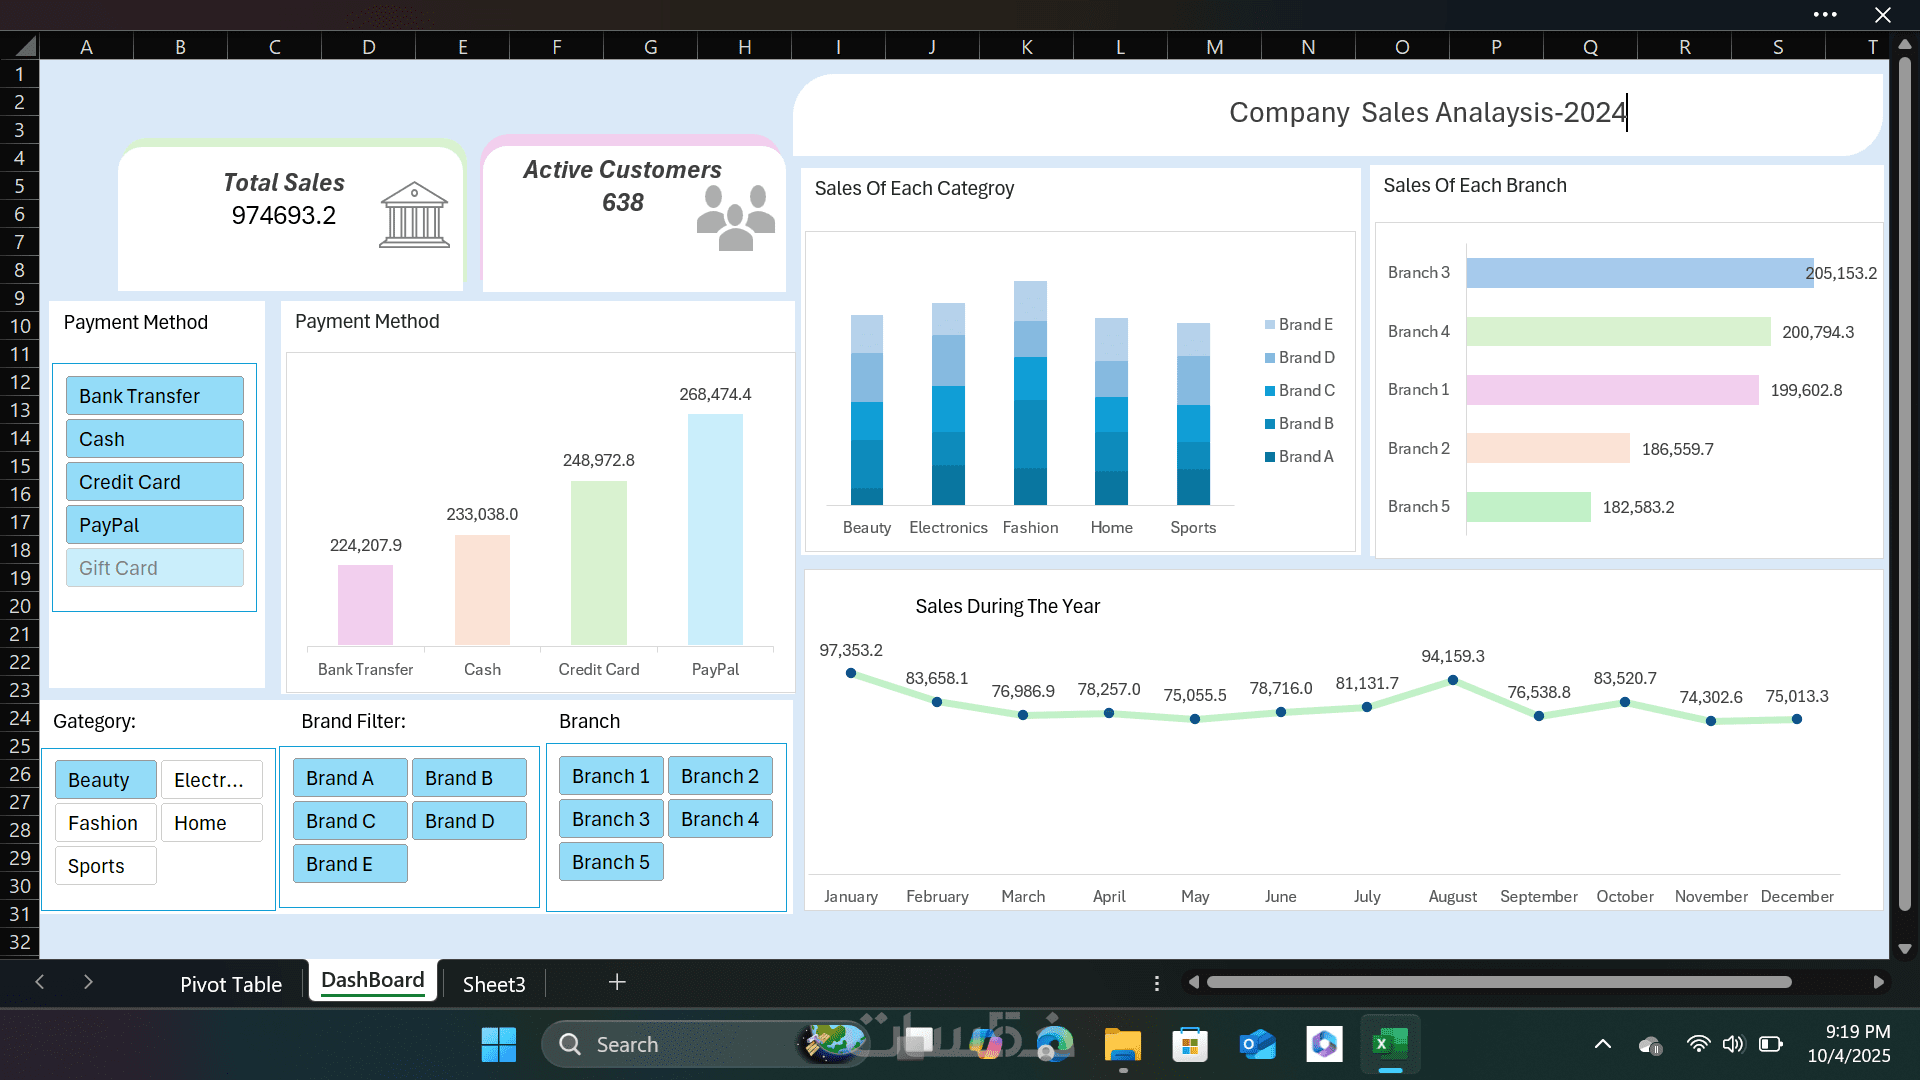Image resolution: width=1920 pixels, height=1080 pixels.
Task: Select the Branch 3 slicer button
Action: [x=610, y=819]
